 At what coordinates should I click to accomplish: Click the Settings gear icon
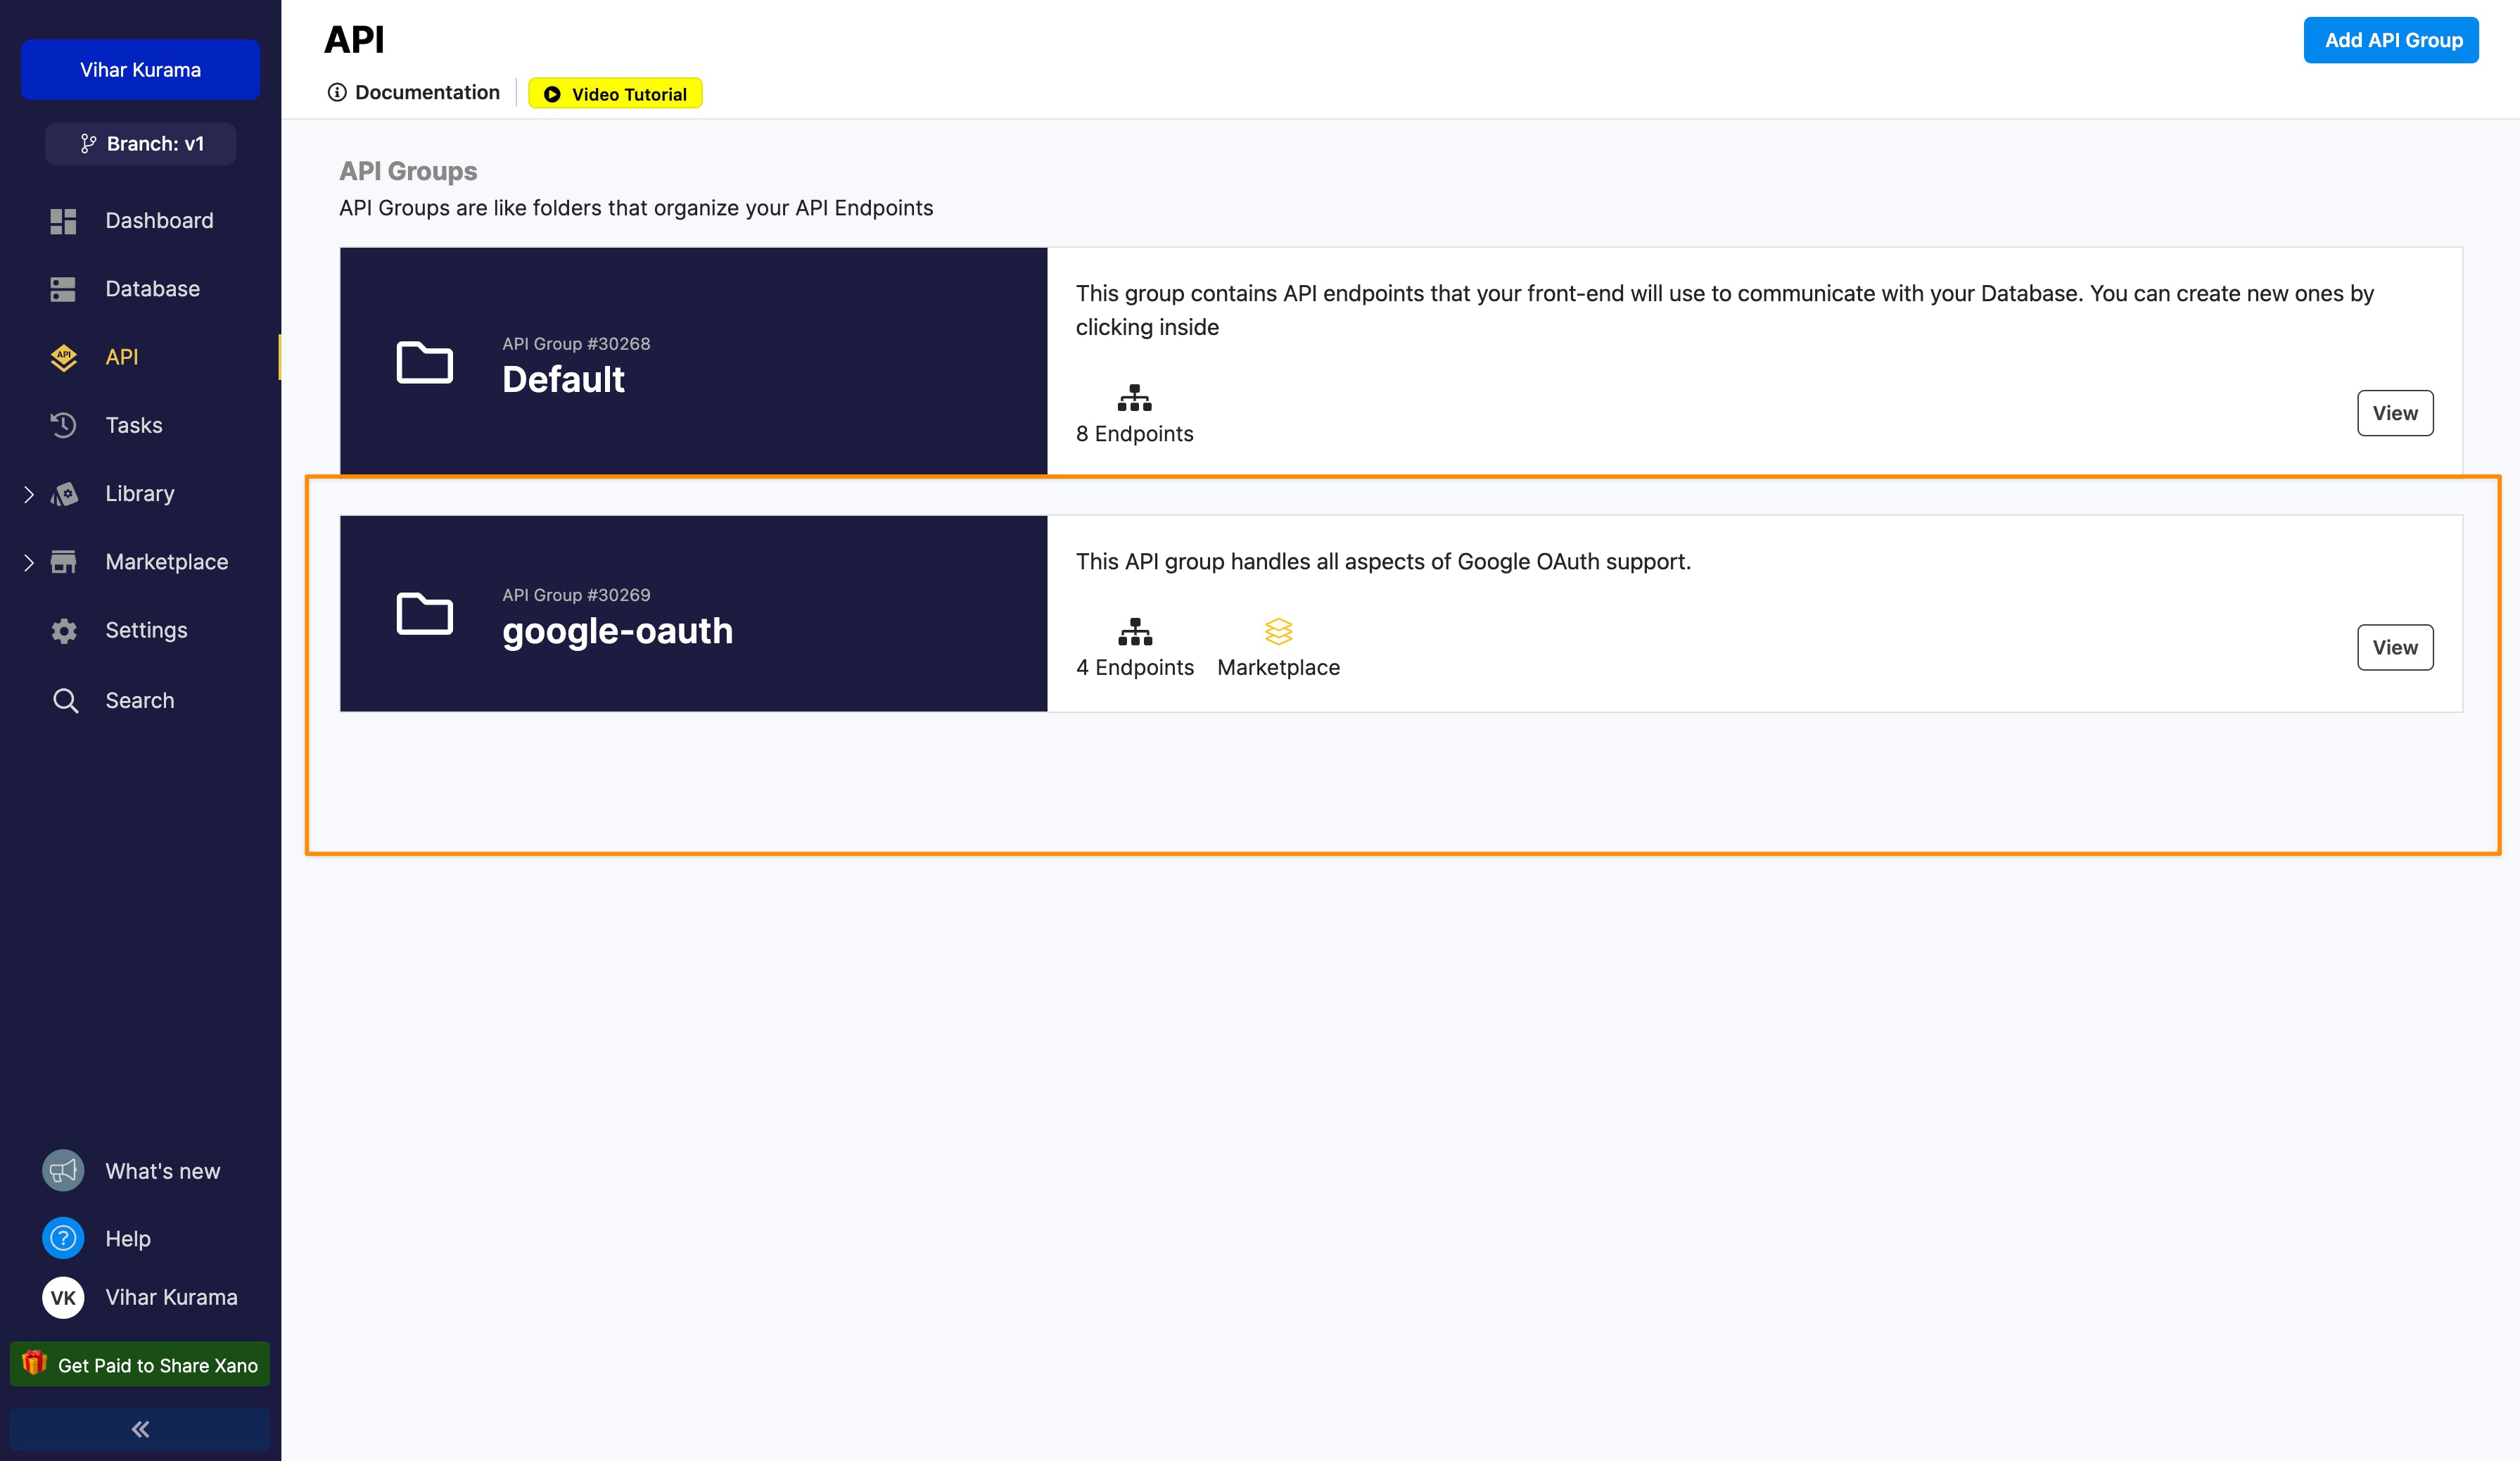tap(63, 631)
